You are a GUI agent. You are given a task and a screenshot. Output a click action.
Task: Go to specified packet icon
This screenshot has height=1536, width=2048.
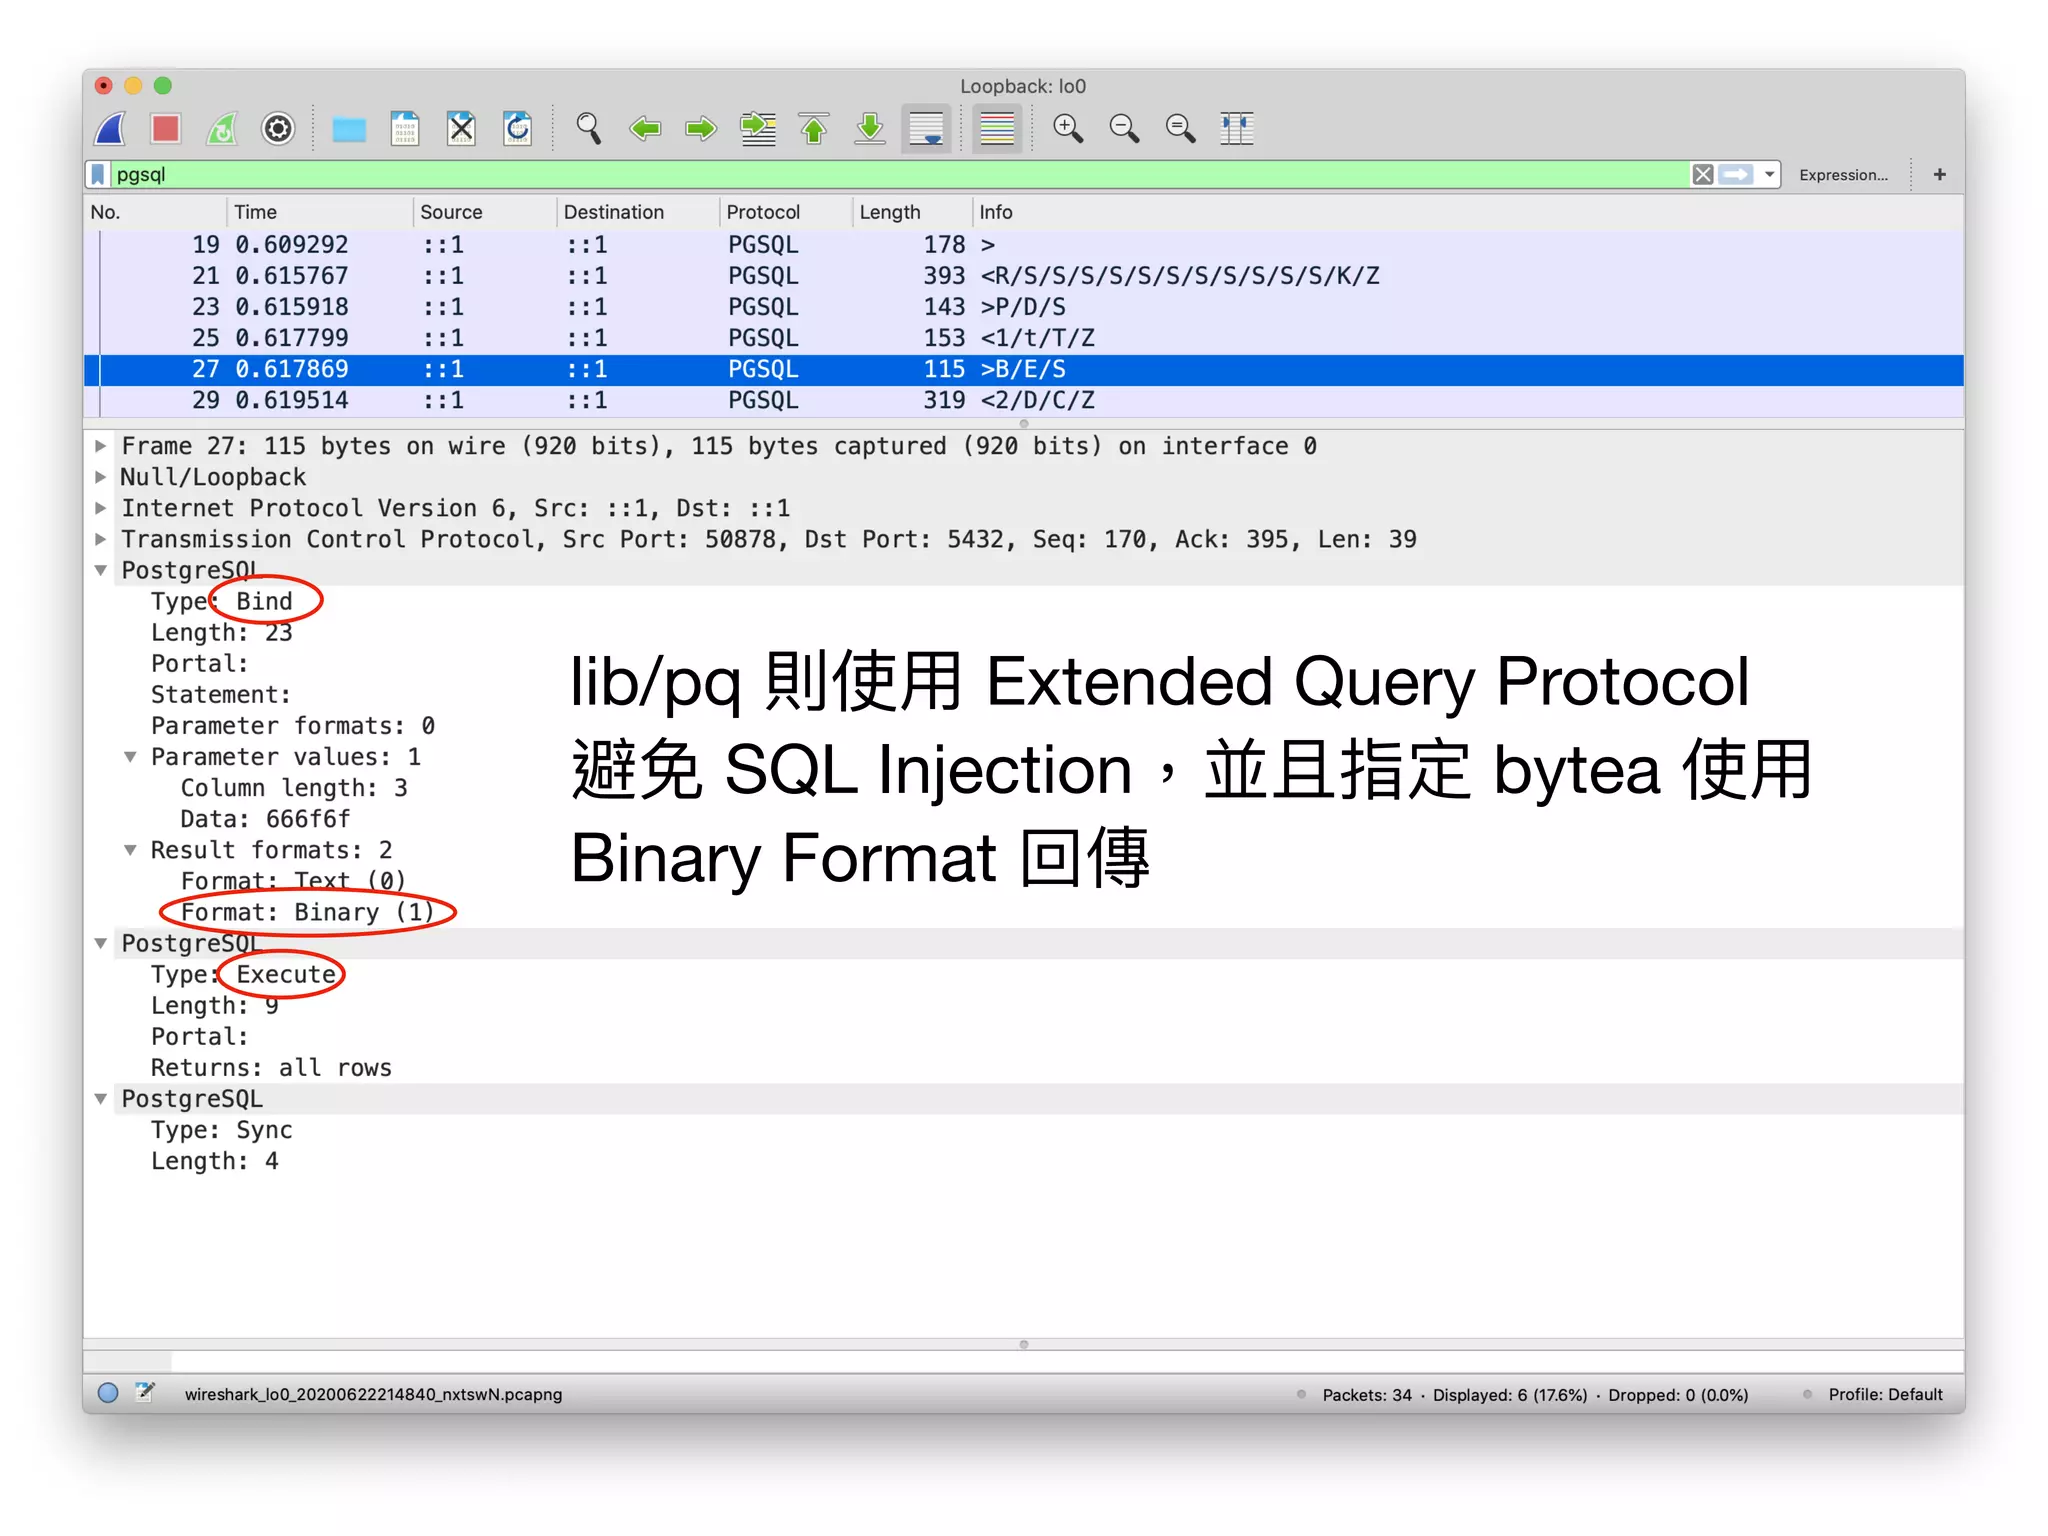[x=758, y=129]
